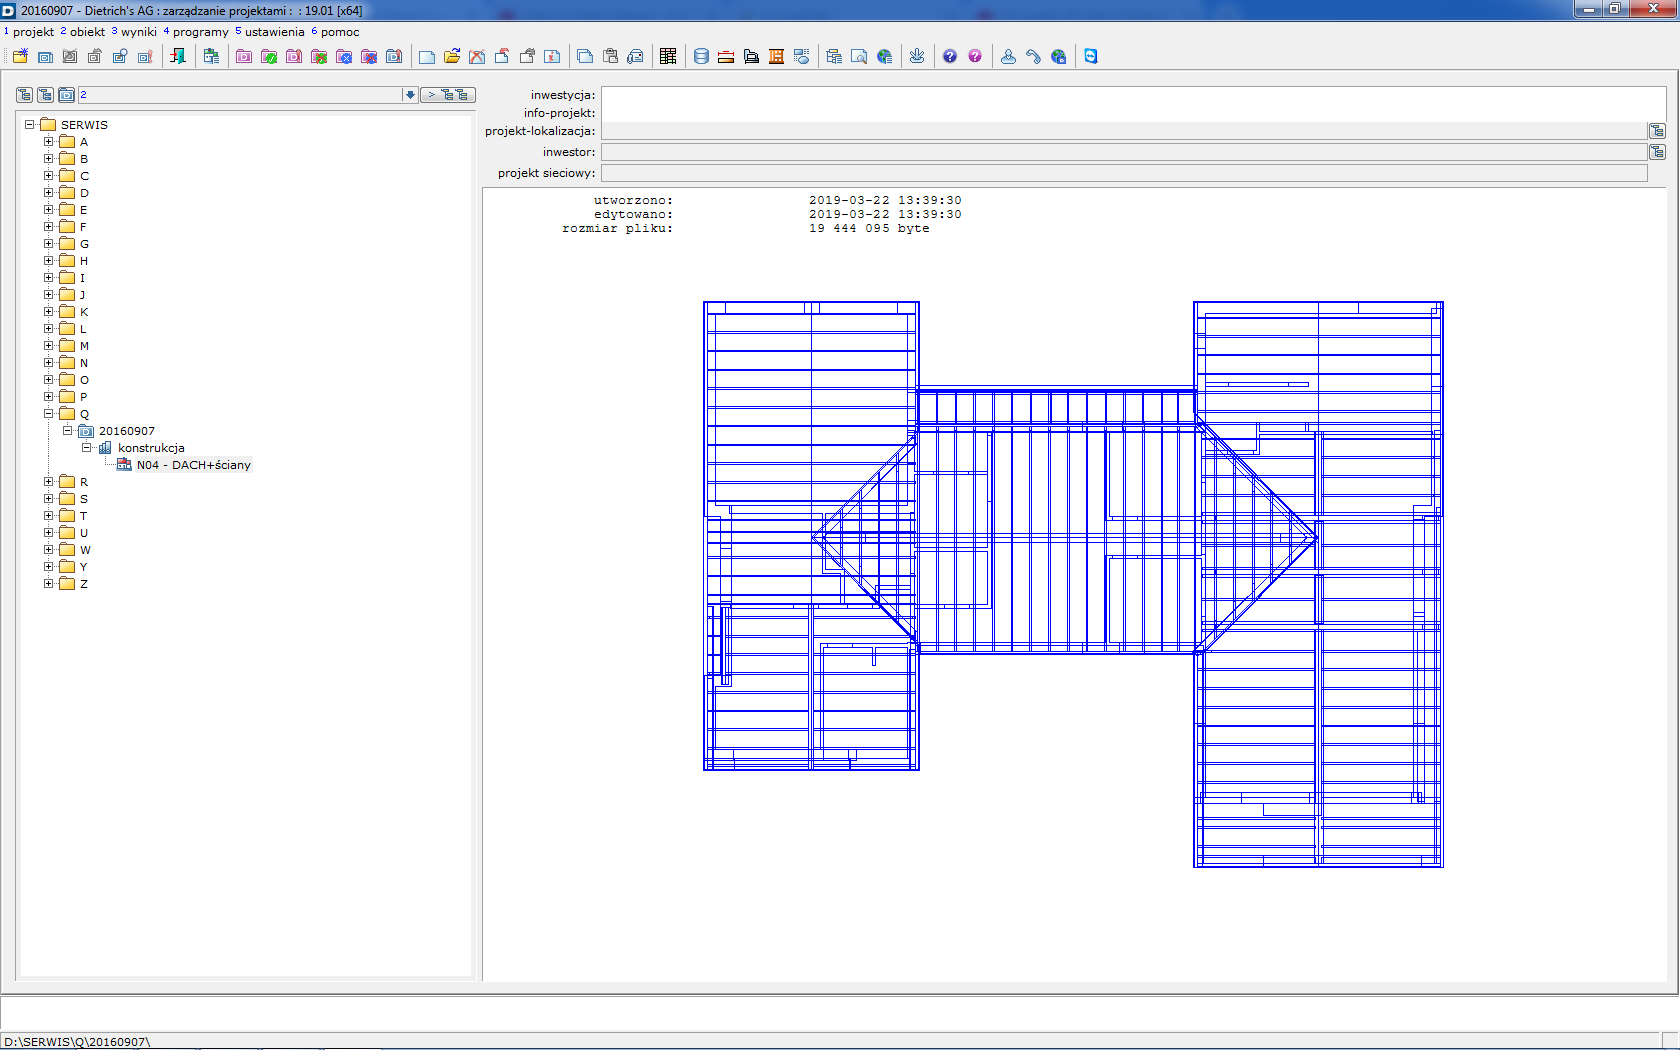The image size is (1680, 1050).
Task: Open the project path dropdown arrow
Action: tap(410, 95)
